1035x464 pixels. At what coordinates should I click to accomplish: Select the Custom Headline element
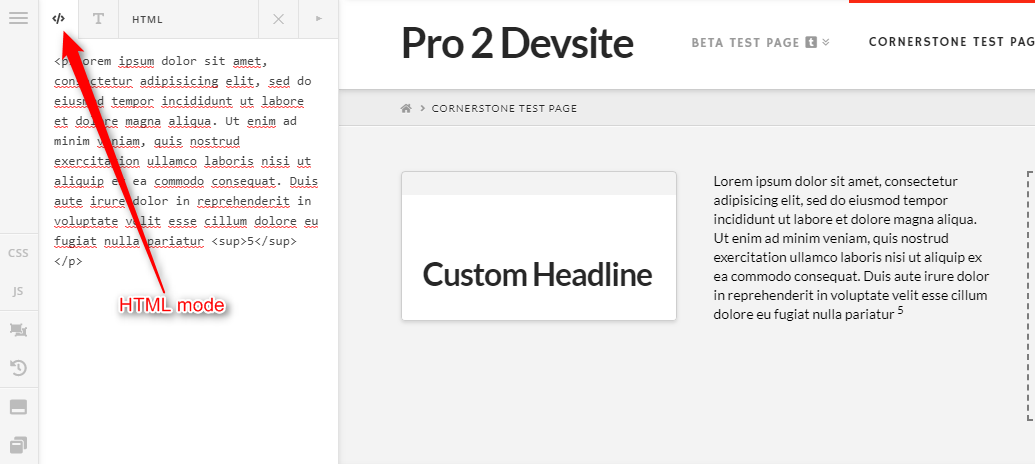point(538,274)
